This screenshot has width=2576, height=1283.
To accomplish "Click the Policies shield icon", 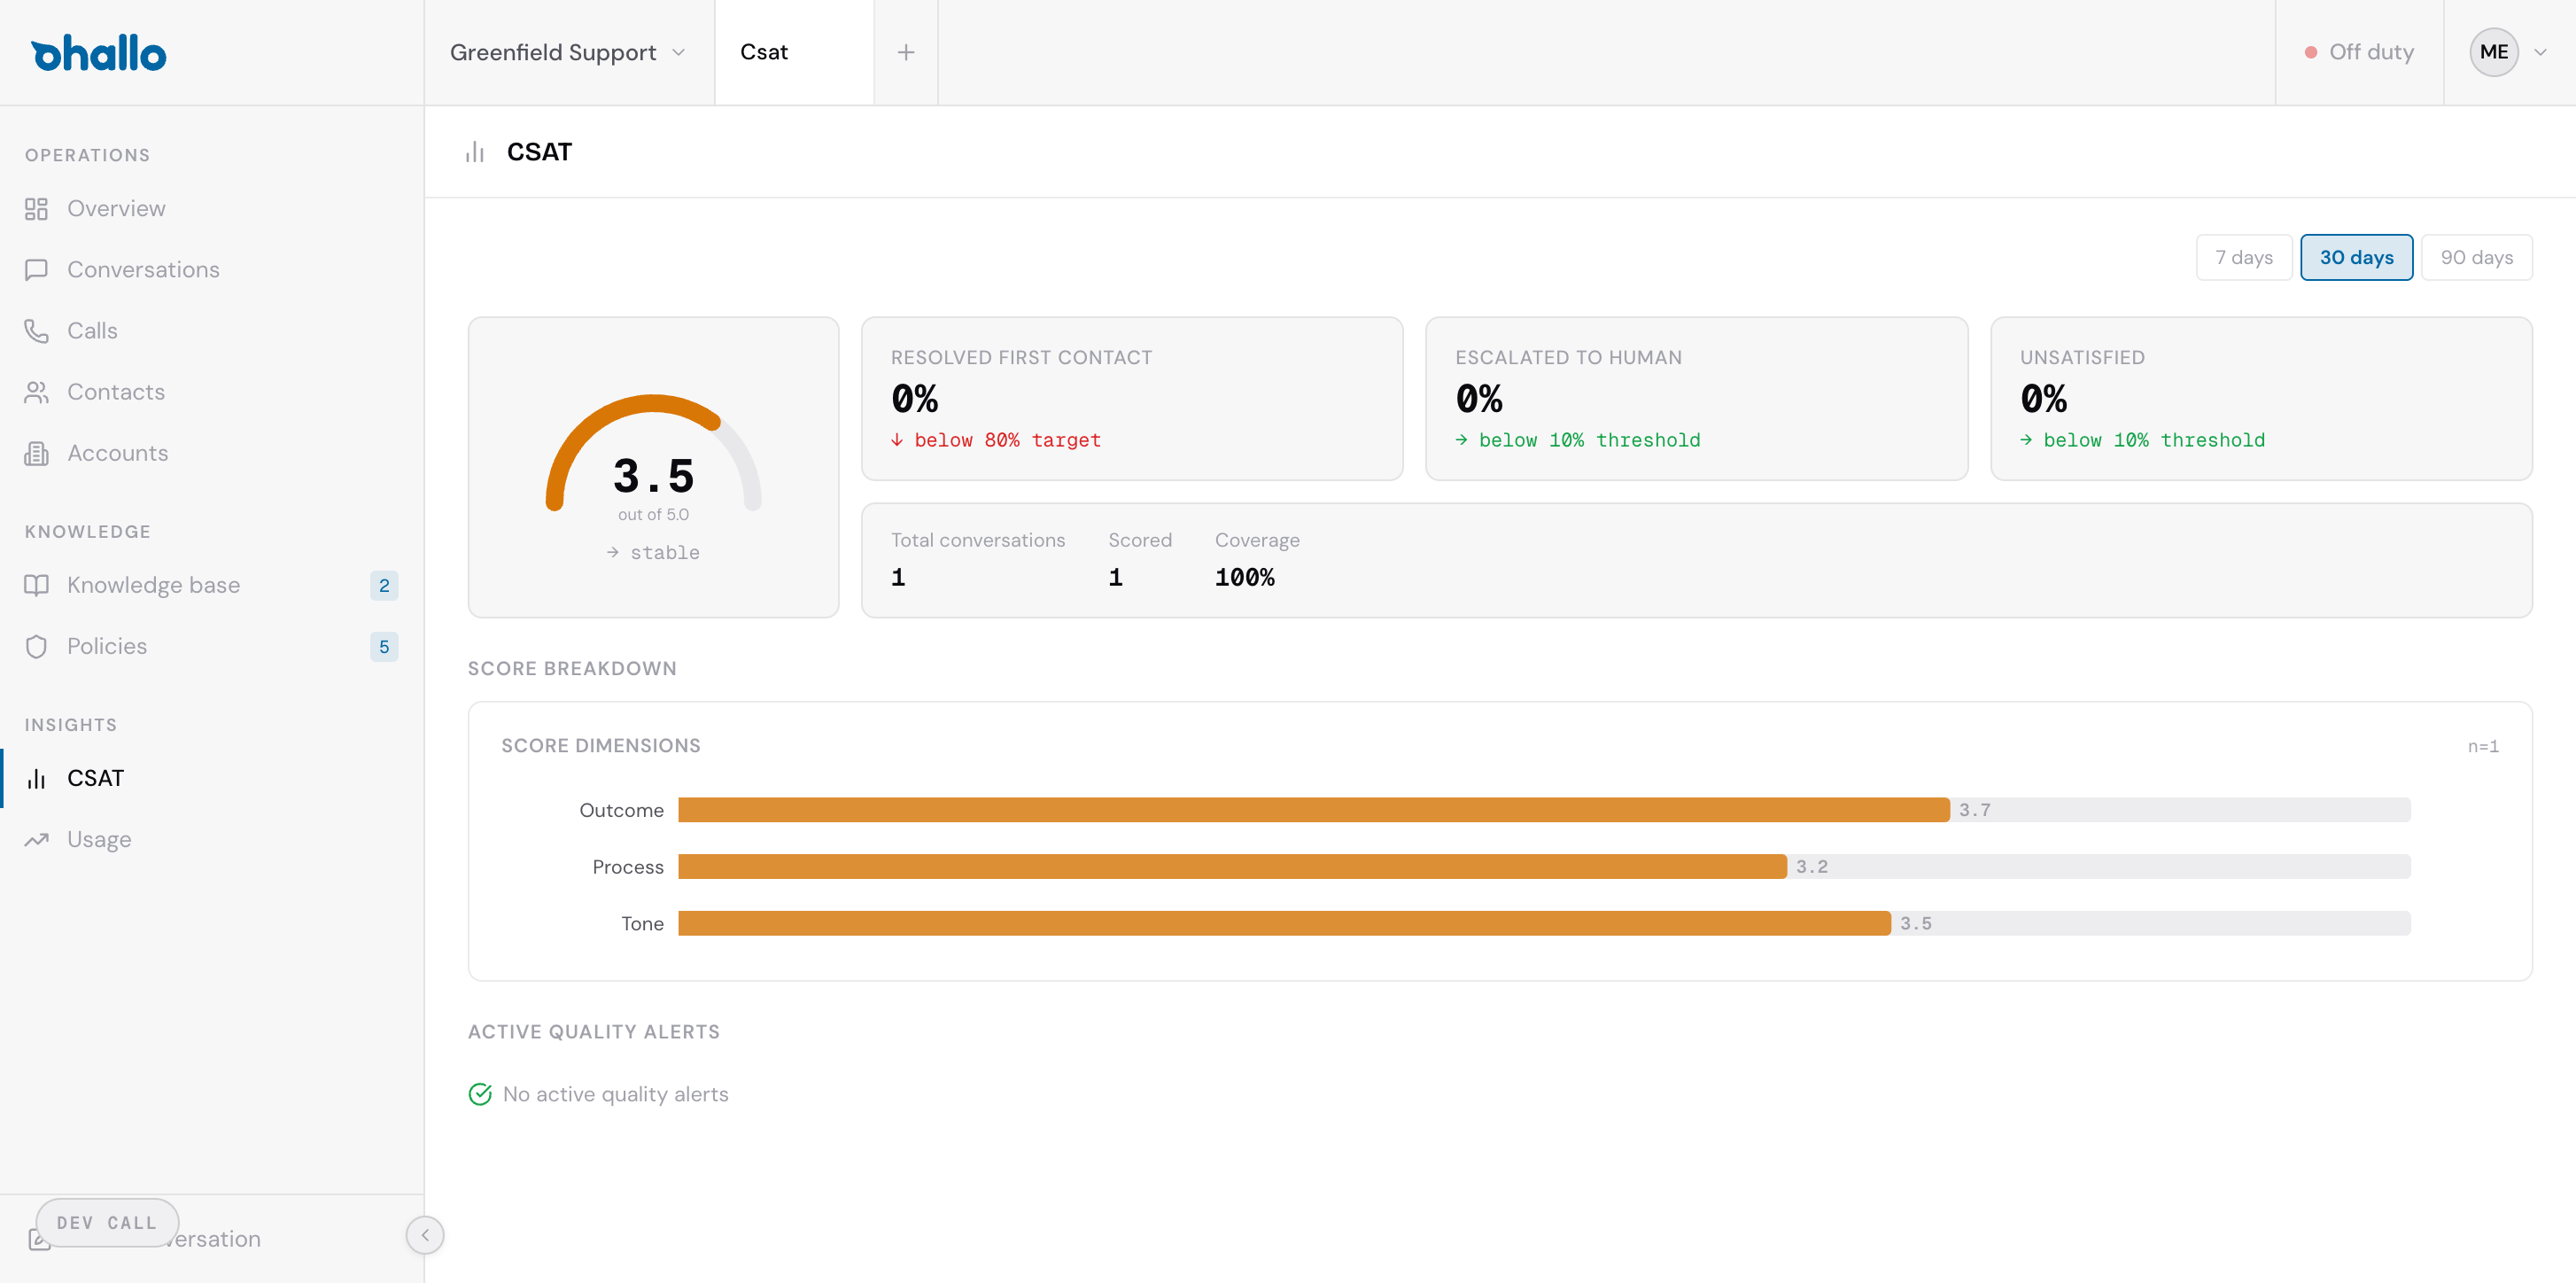I will (36, 646).
